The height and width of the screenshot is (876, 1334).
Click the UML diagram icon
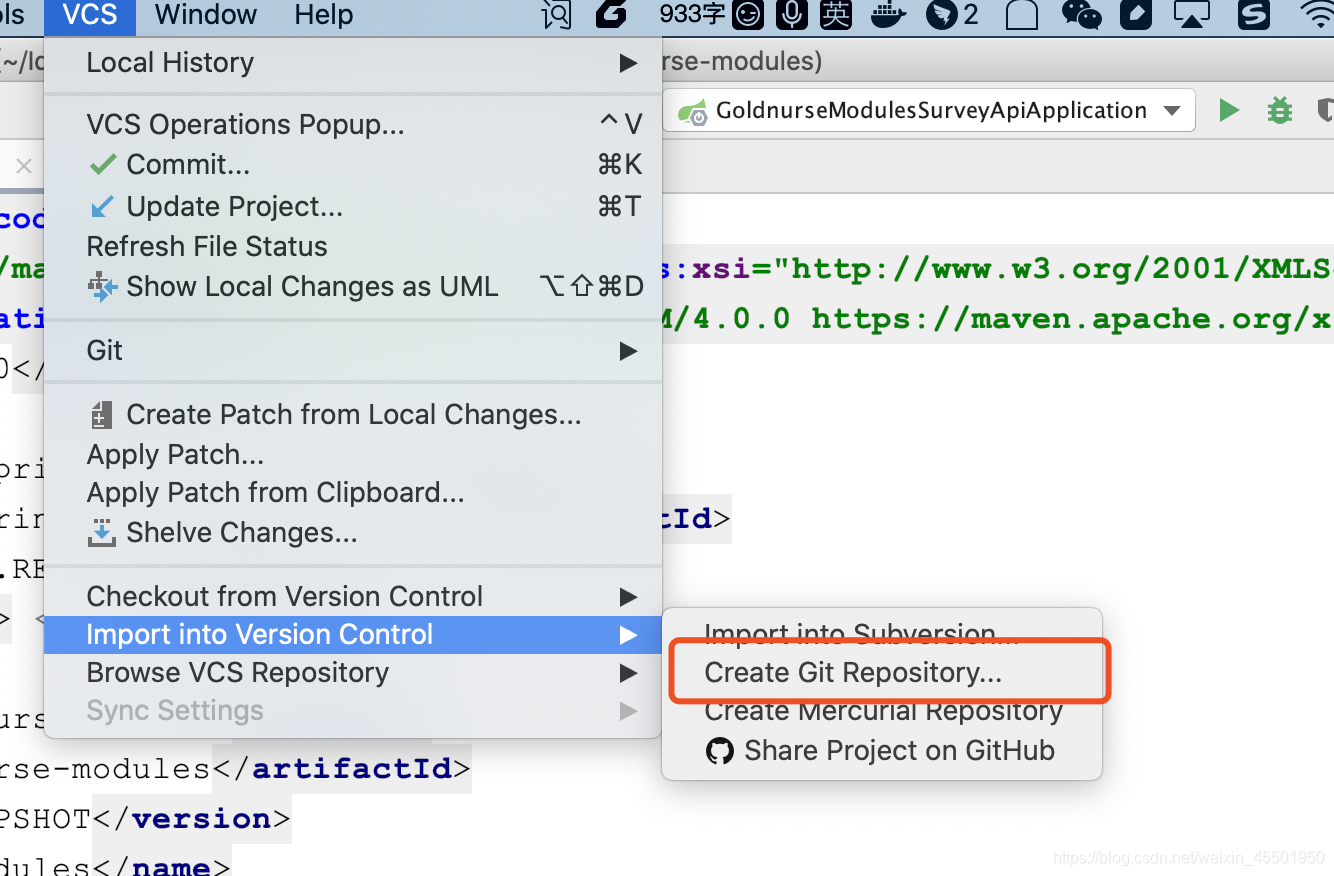(102, 287)
